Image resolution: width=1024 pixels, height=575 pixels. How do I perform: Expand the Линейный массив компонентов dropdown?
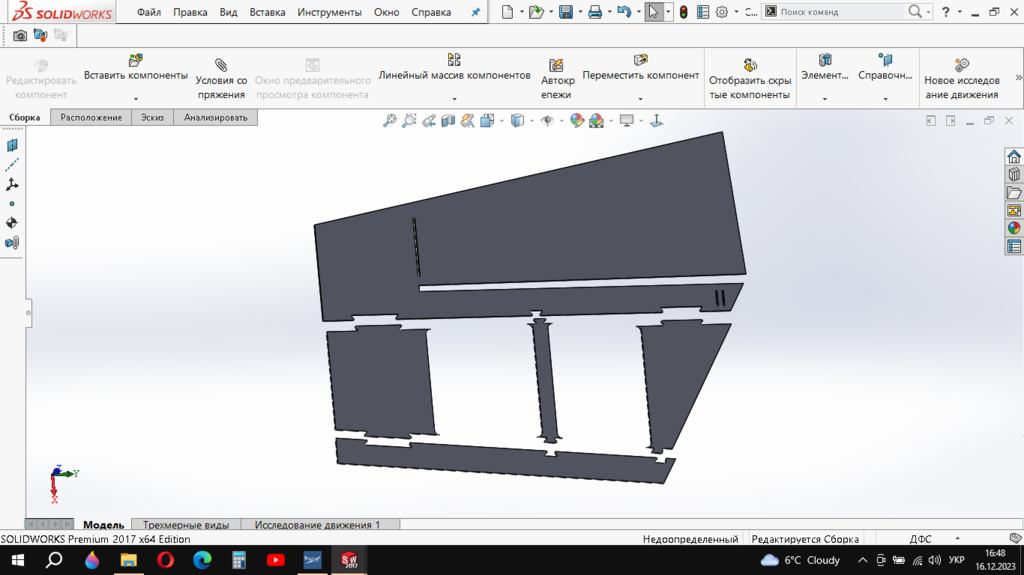454,99
